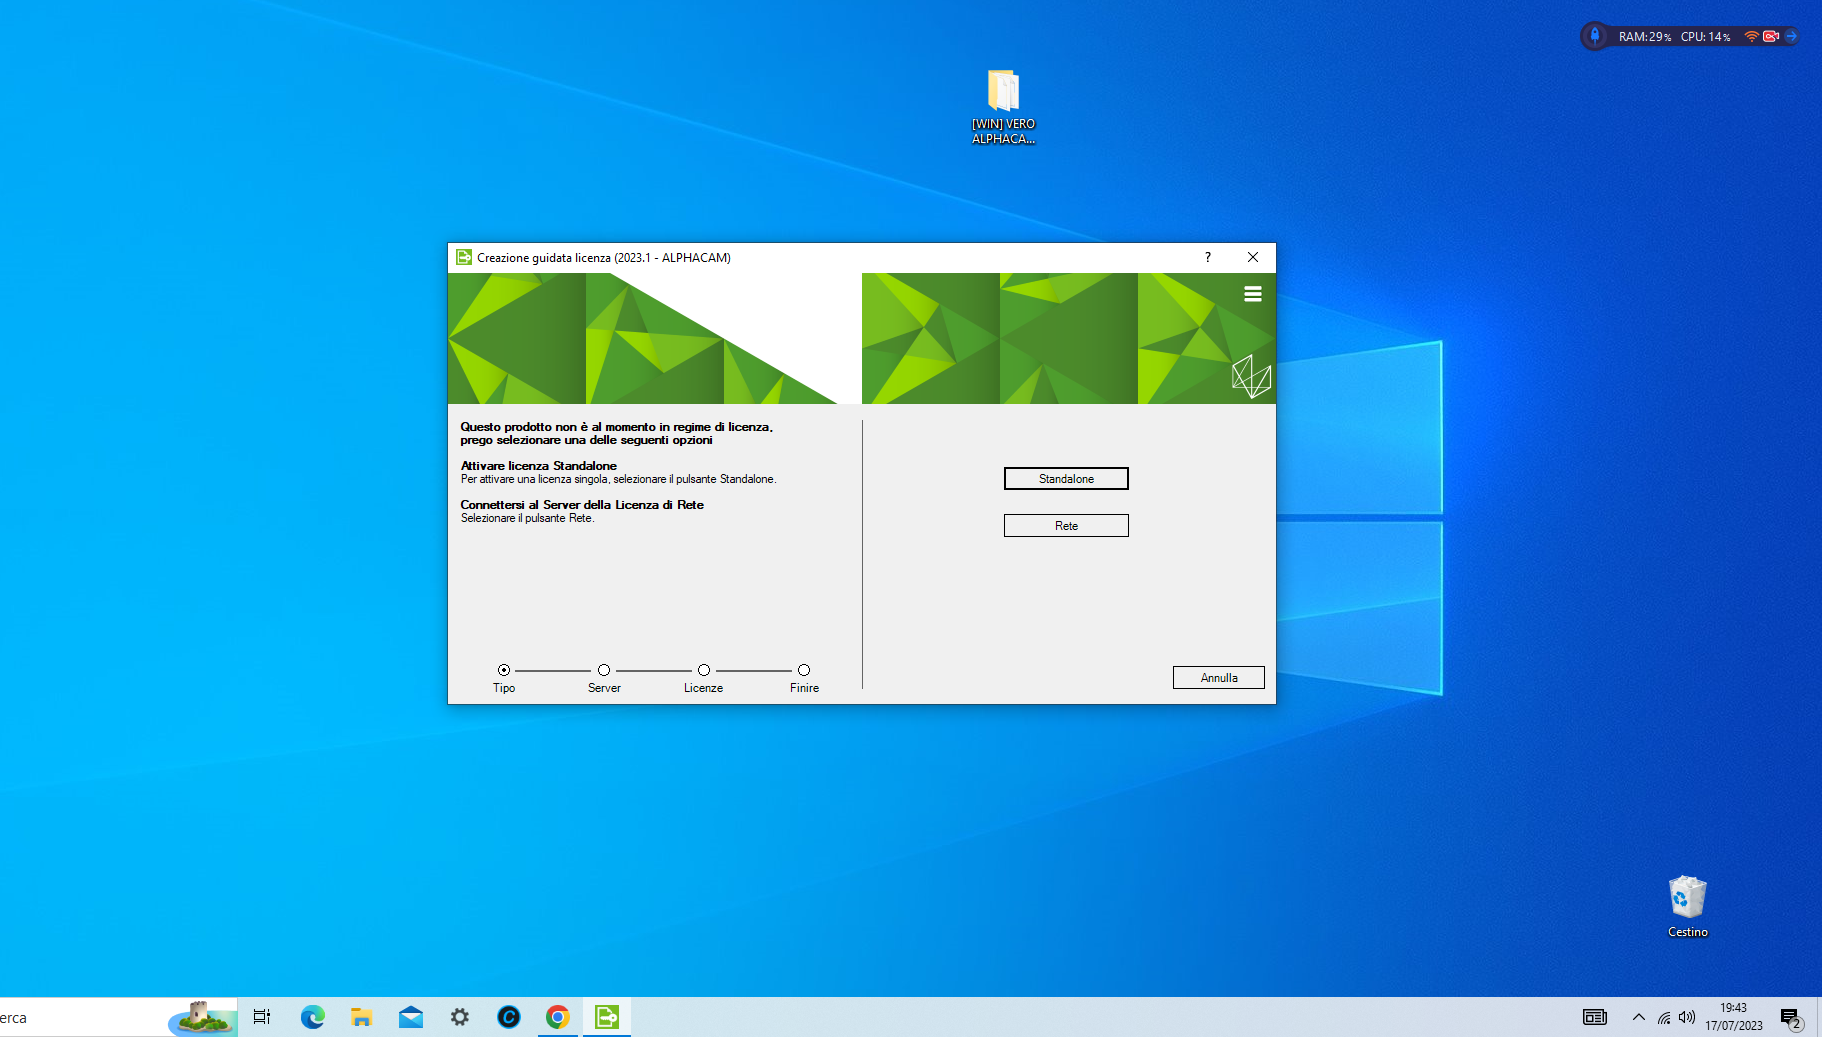Select the Tipo step radio indicator
1822x1037 pixels.
point(504,670)
